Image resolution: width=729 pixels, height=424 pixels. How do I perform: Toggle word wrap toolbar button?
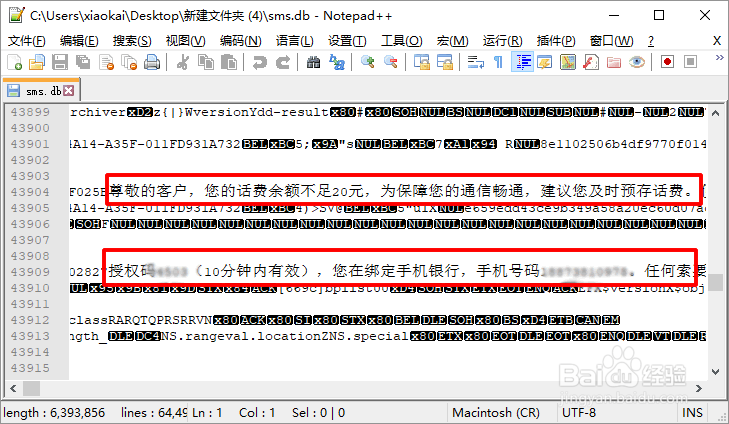[476, 62]
